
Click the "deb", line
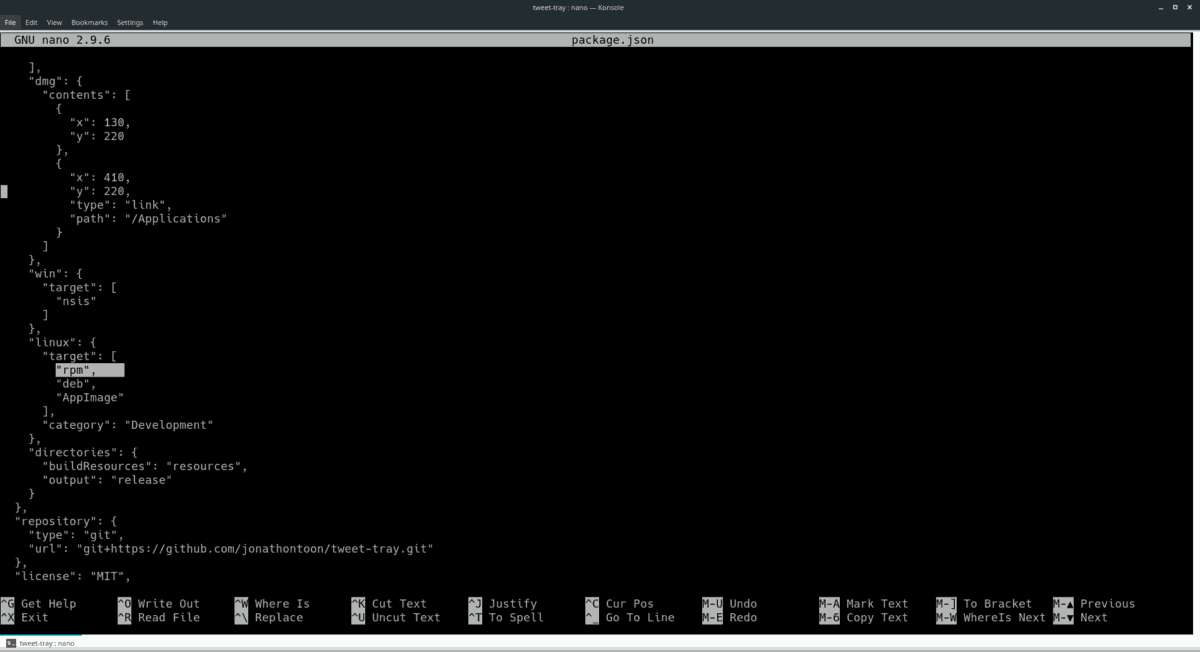[76, 384]
